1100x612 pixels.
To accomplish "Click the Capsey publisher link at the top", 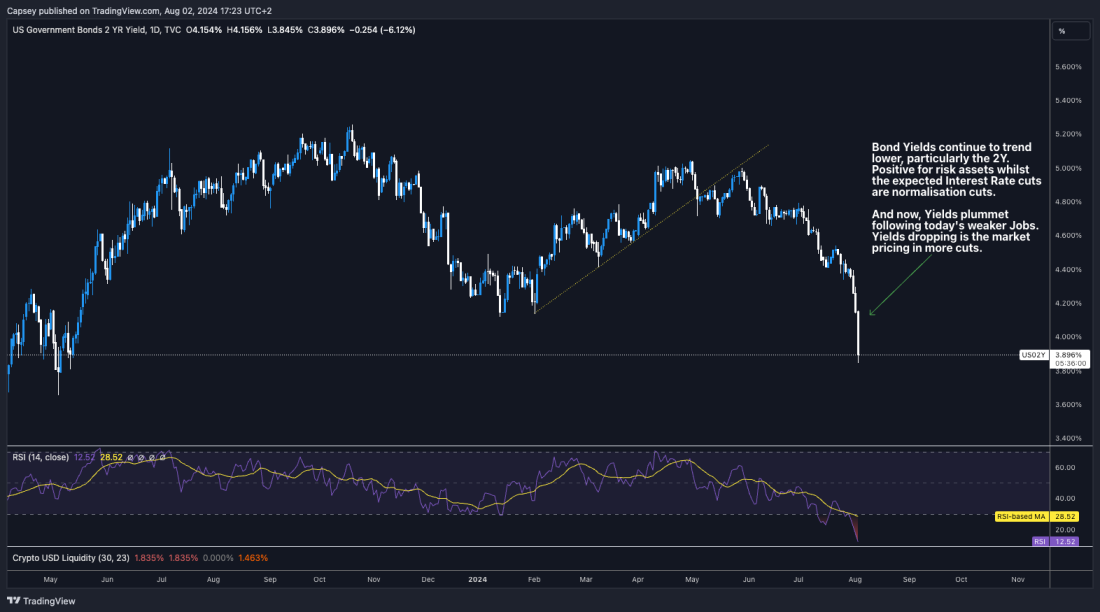I will pos(22,9).
